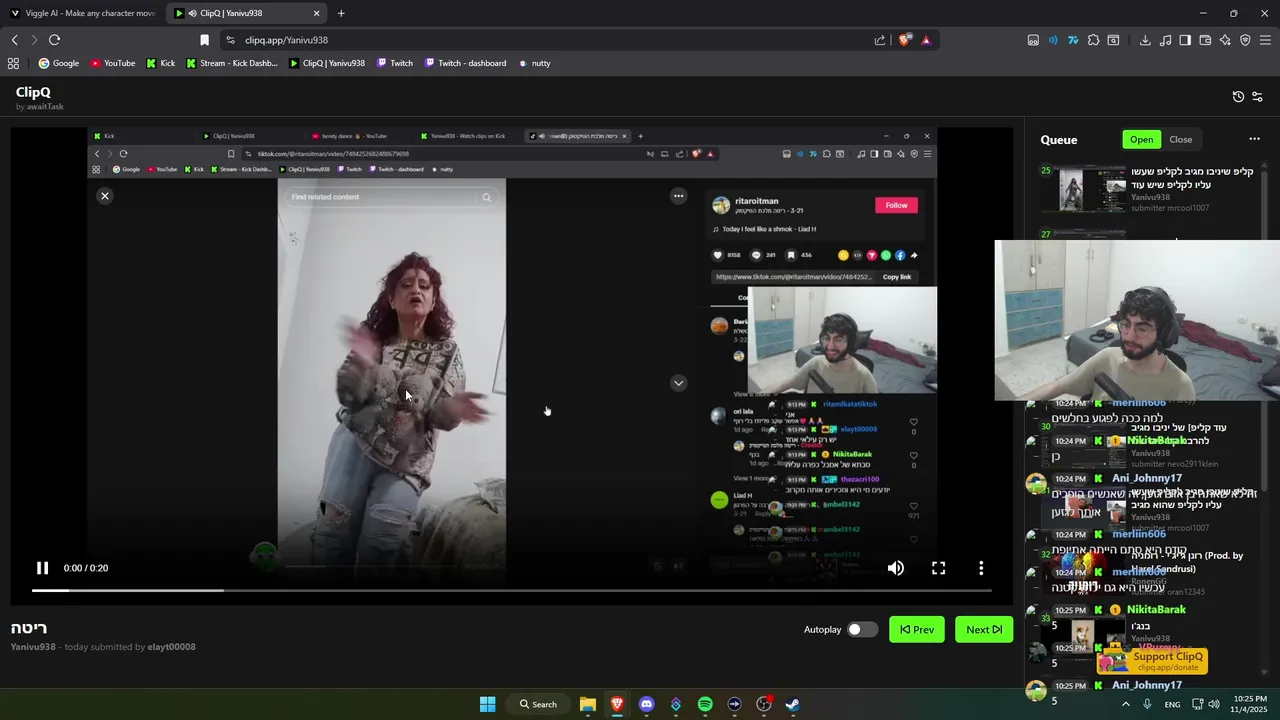
Task: Open Windows Start menu
Action: tap(487, 704)
